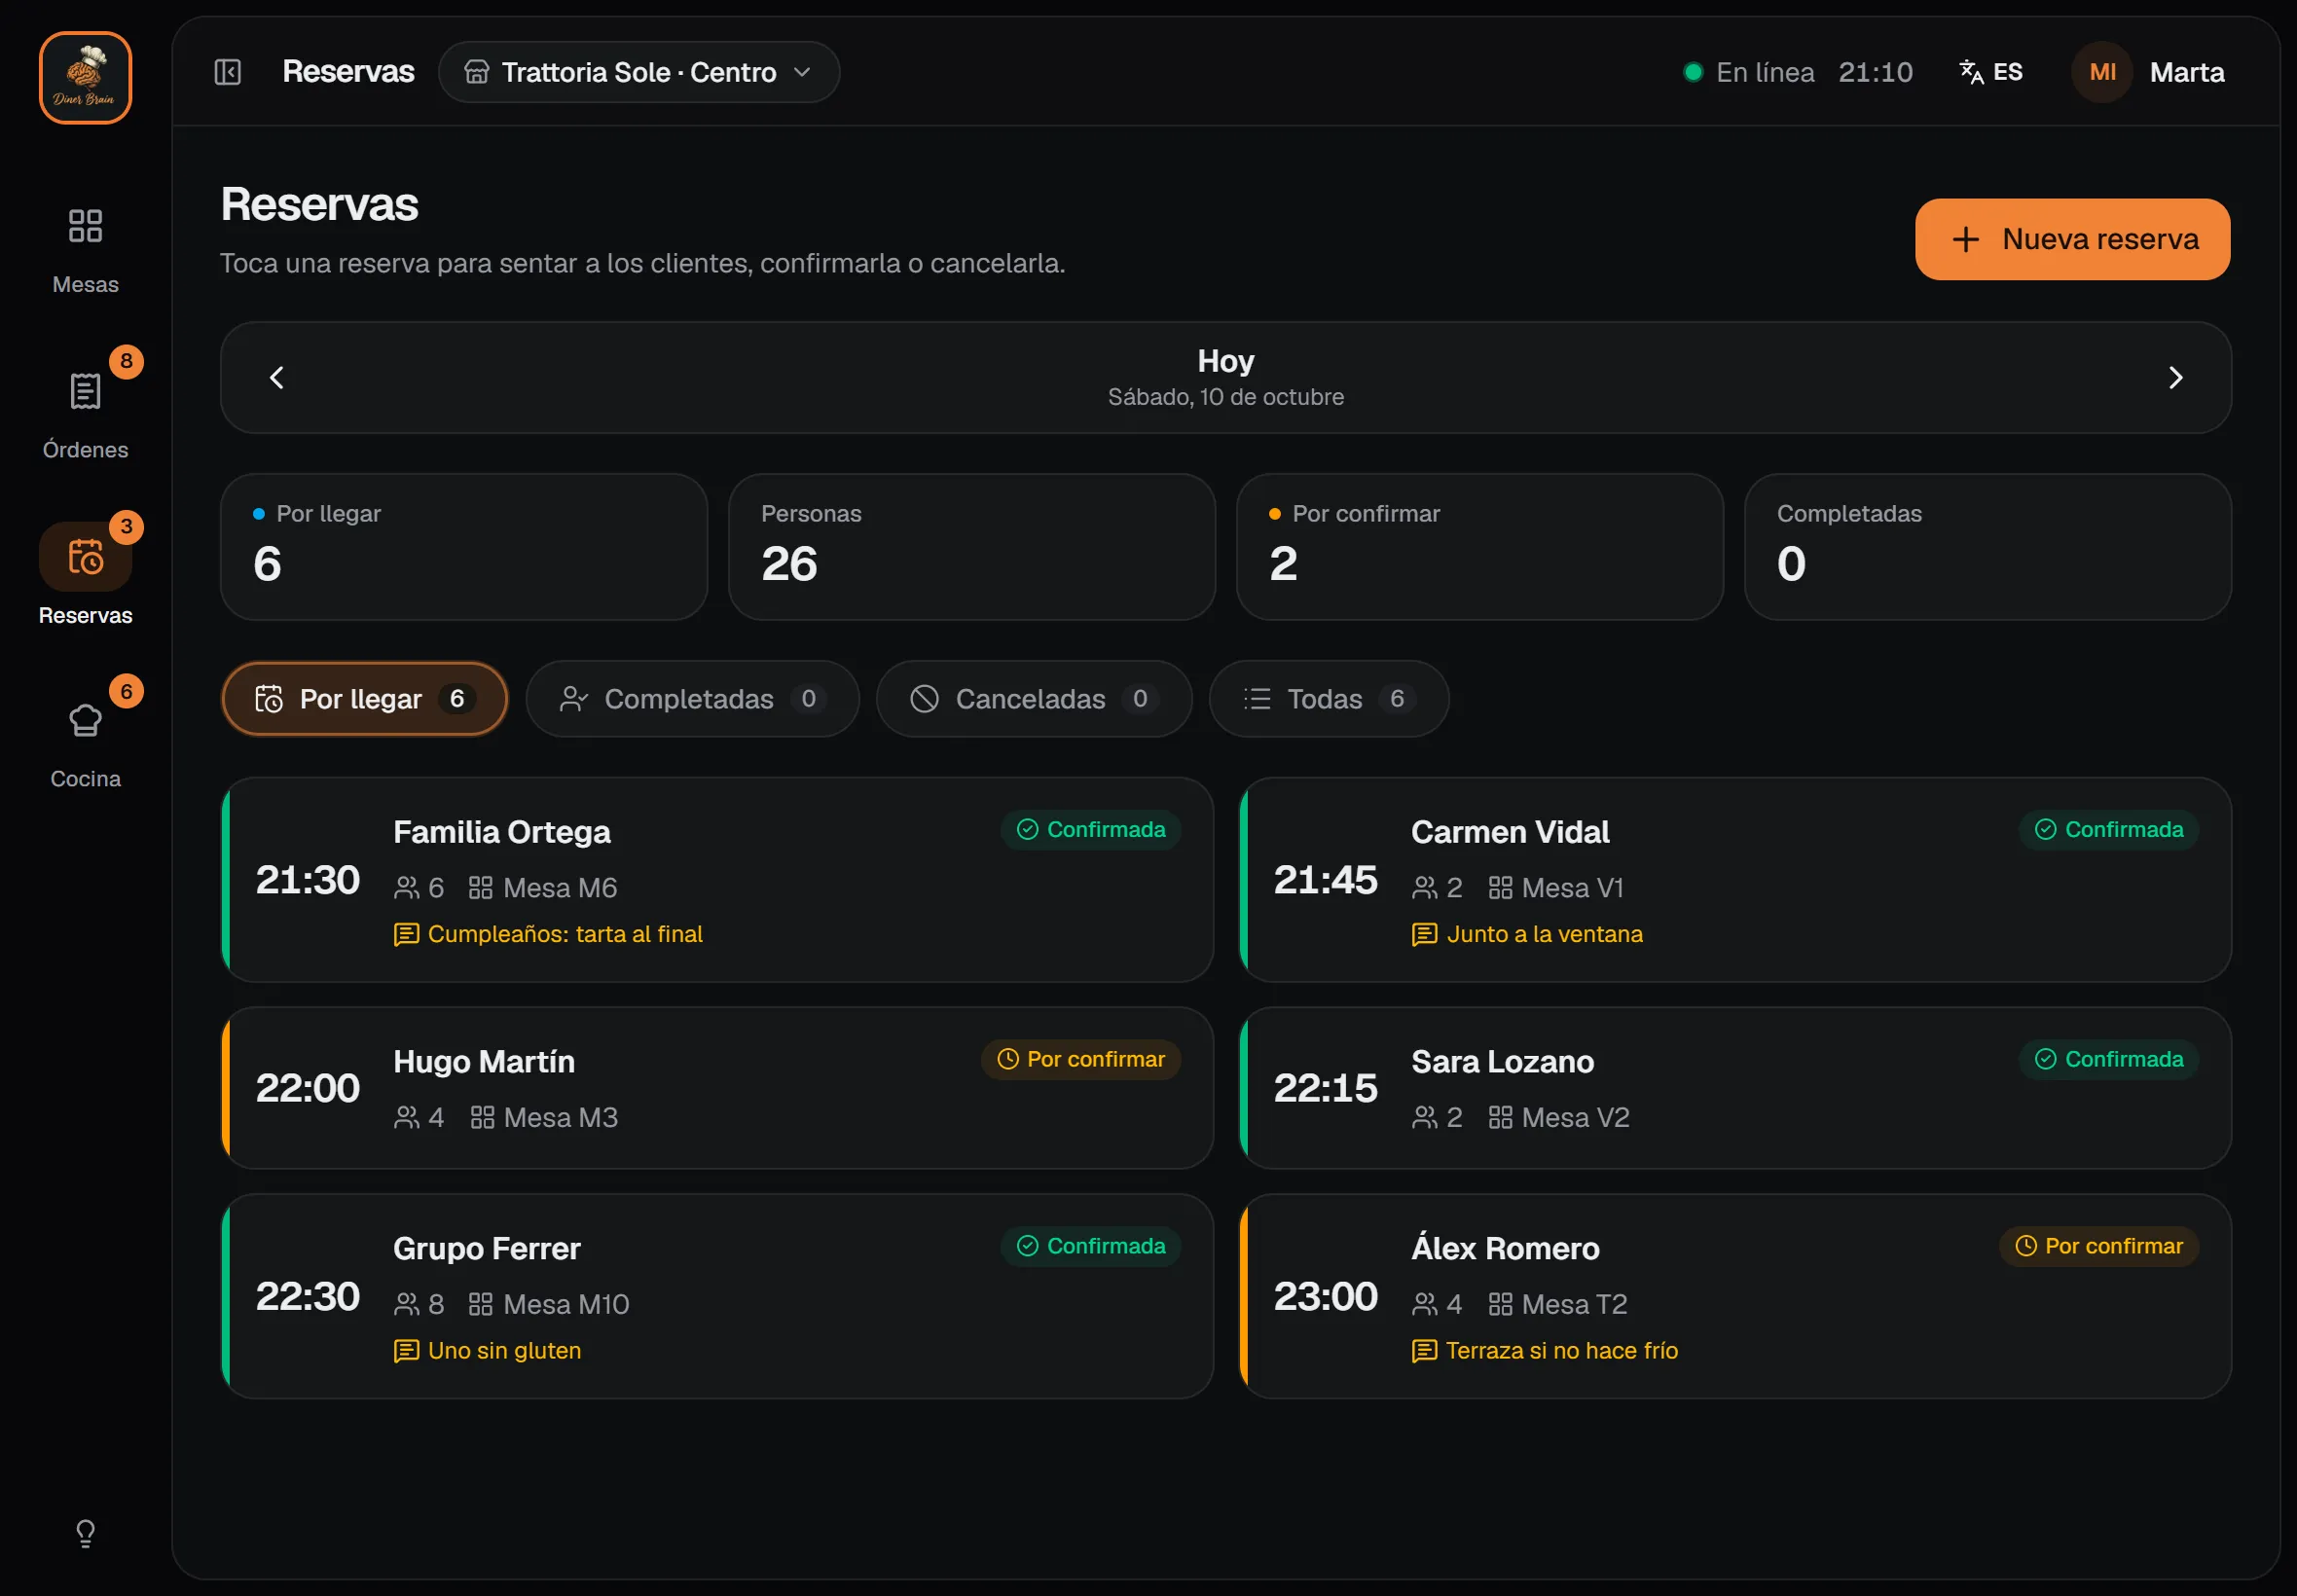Viewport: 2297px width, 1596px height.
Task: Click the Personas 26 summary card
Action: pyautogui.click(x=972, y=547)
